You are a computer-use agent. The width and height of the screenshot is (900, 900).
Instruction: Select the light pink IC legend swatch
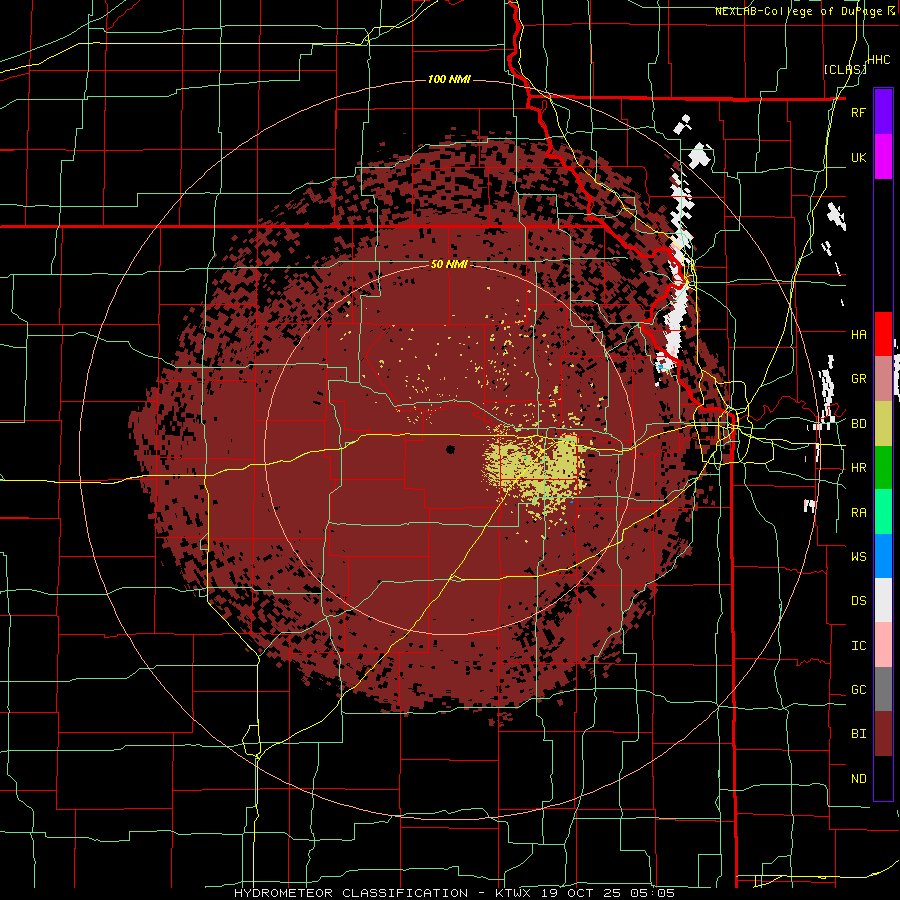pos(883,645)
